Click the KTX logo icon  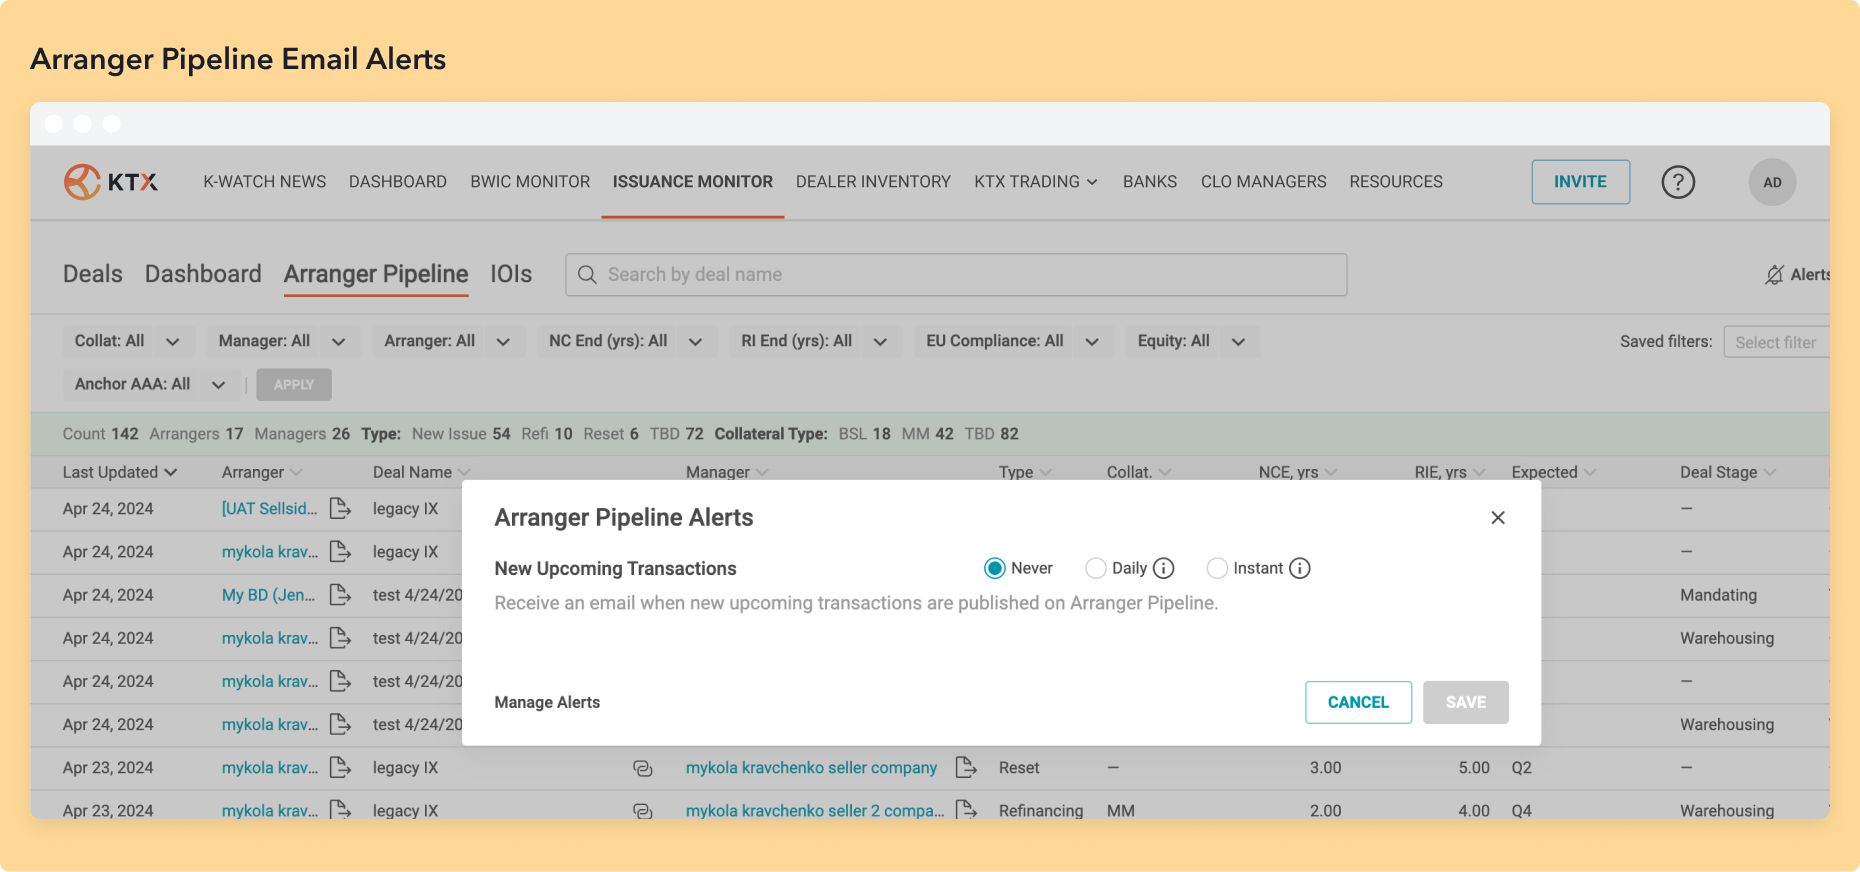83,182
